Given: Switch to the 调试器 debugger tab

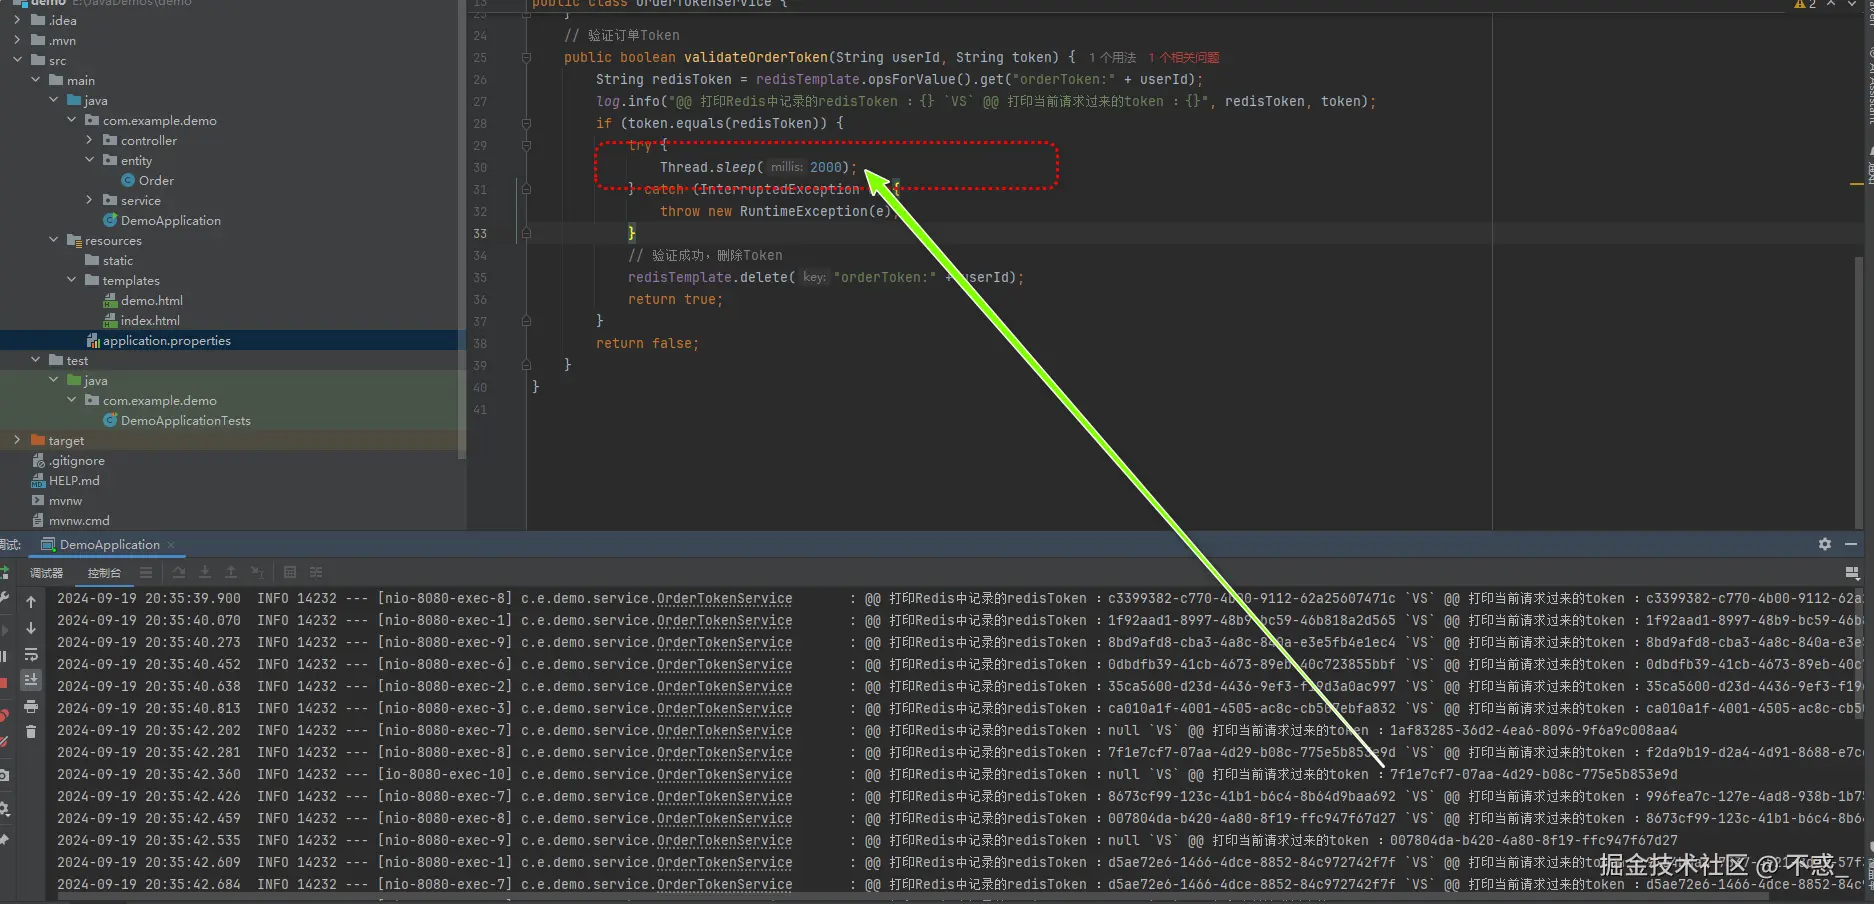Looking at the screenshot, I should point(46,573).
